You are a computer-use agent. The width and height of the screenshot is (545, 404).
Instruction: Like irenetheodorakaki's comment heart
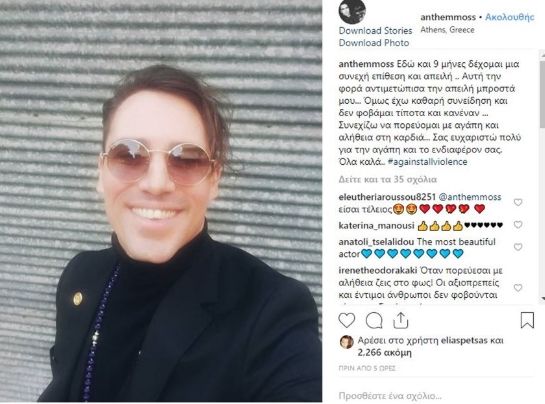tap(518, 288)
